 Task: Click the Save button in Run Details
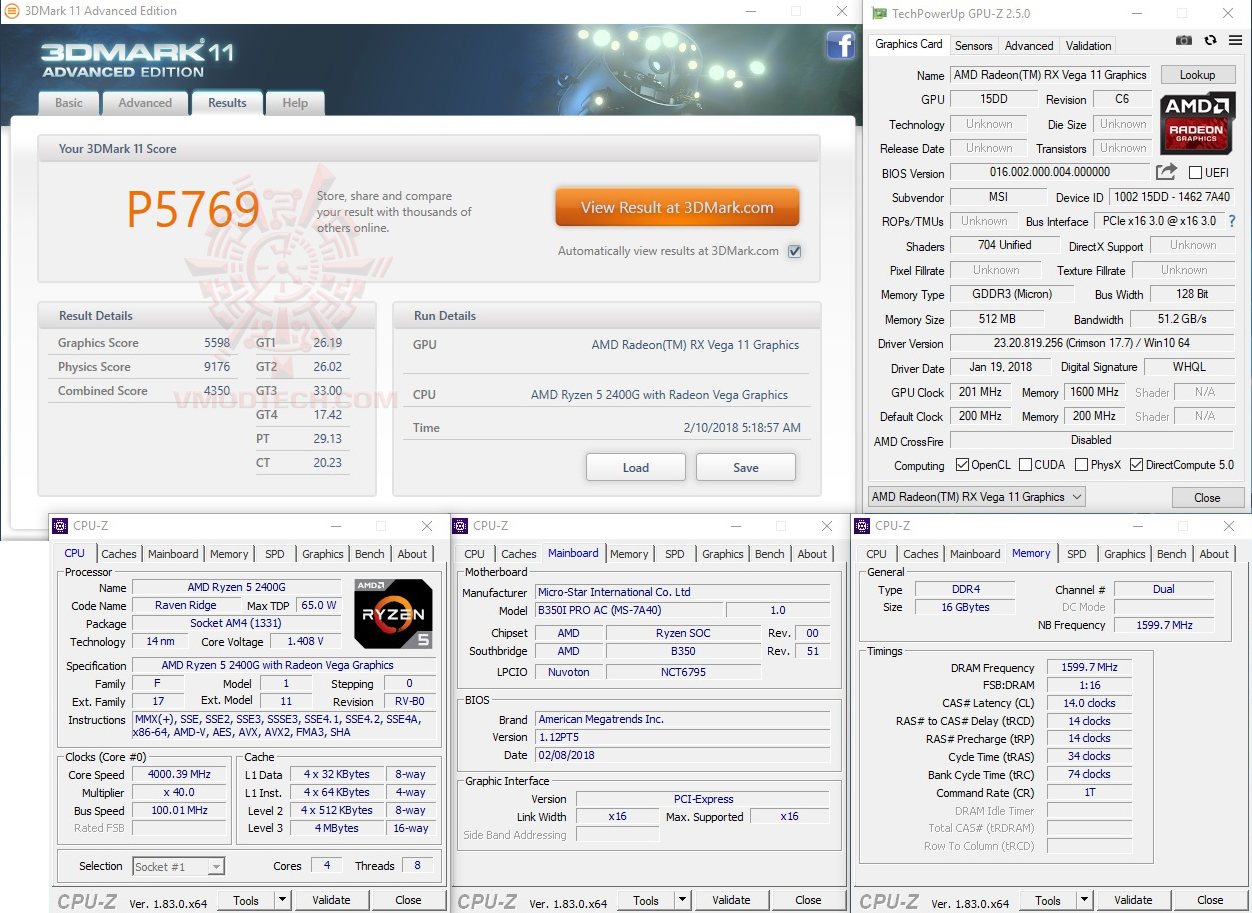746,467
